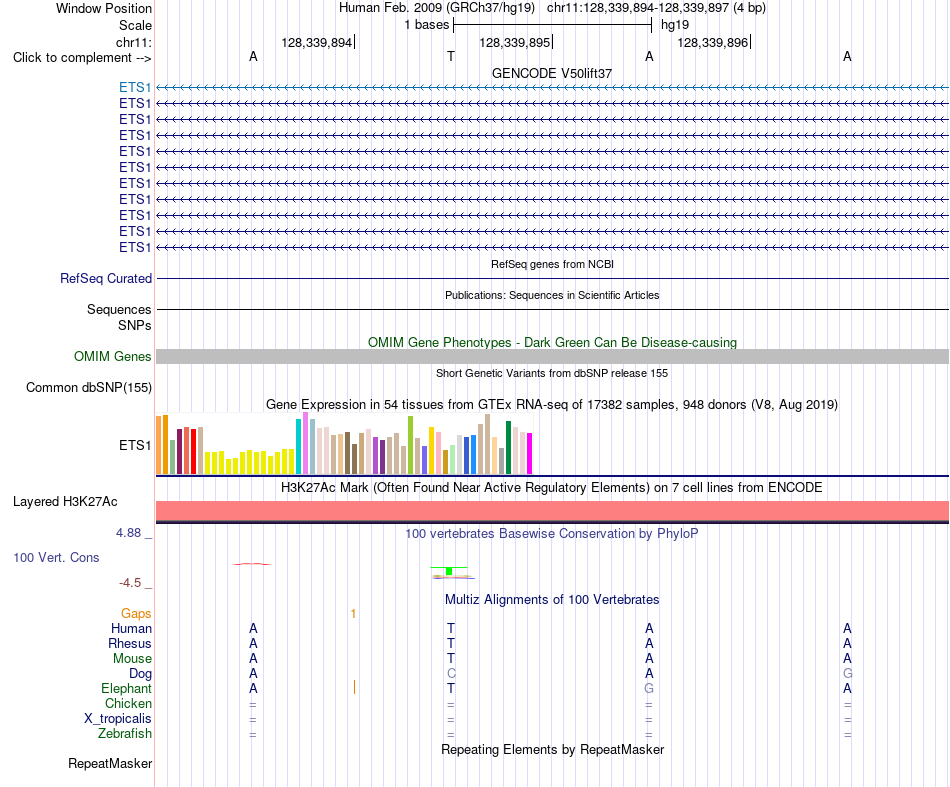The image size is (950, 787).
Task: Click the "SNPs" track label
Action: pos(135,325)
